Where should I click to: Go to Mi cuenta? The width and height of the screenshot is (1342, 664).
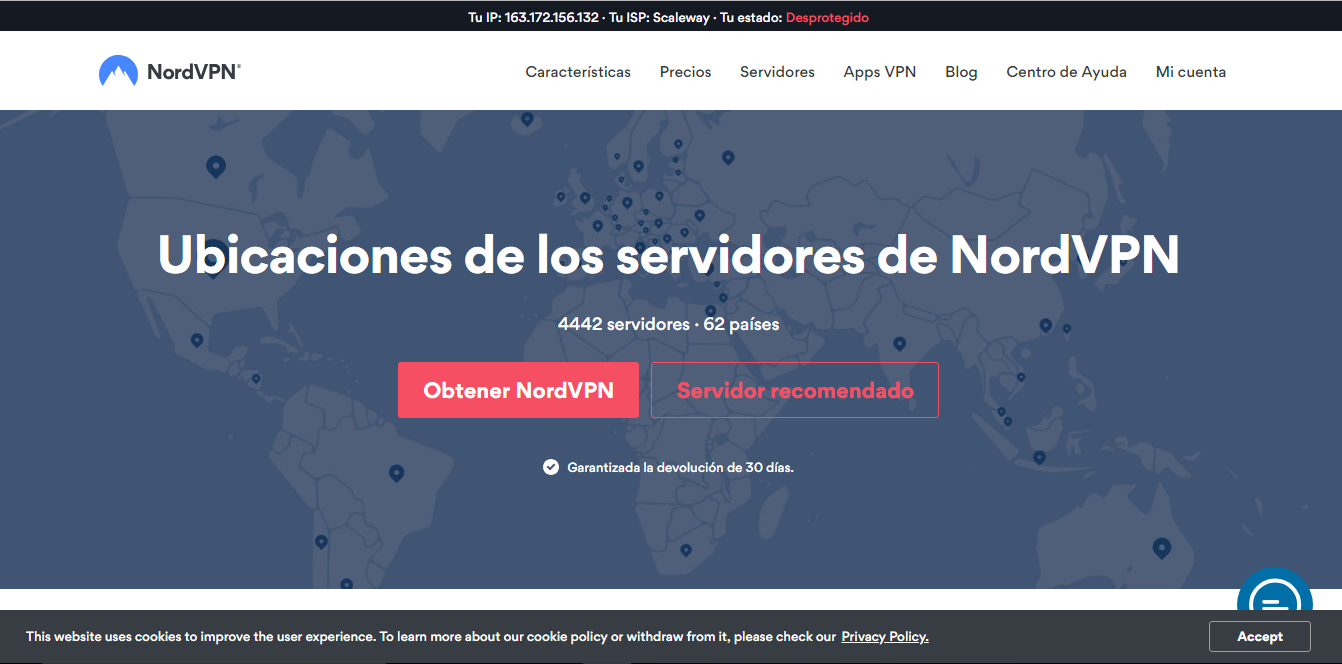1191,72
